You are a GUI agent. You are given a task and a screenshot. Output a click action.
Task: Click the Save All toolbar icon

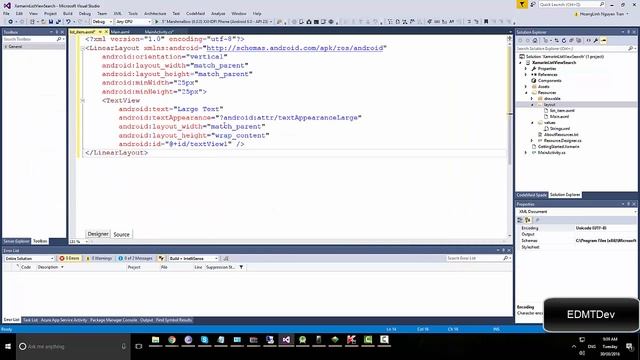coord(58,22)
